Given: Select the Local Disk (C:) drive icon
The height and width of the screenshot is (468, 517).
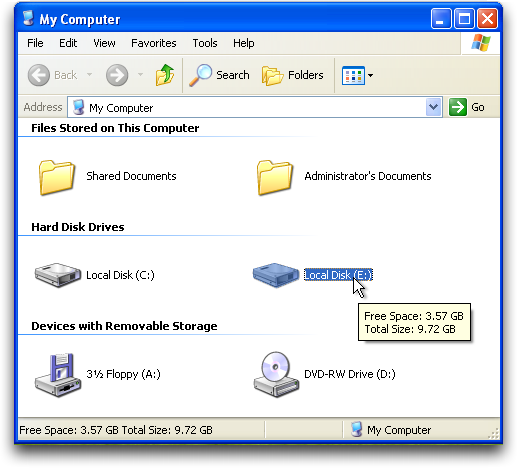Looking at the screenshot, I should click(58, 275).
